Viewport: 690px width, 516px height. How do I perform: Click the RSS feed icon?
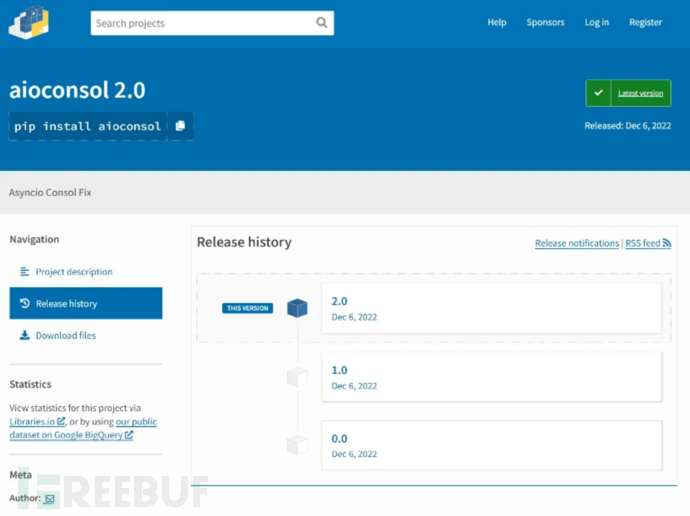[x=667, y=243]
